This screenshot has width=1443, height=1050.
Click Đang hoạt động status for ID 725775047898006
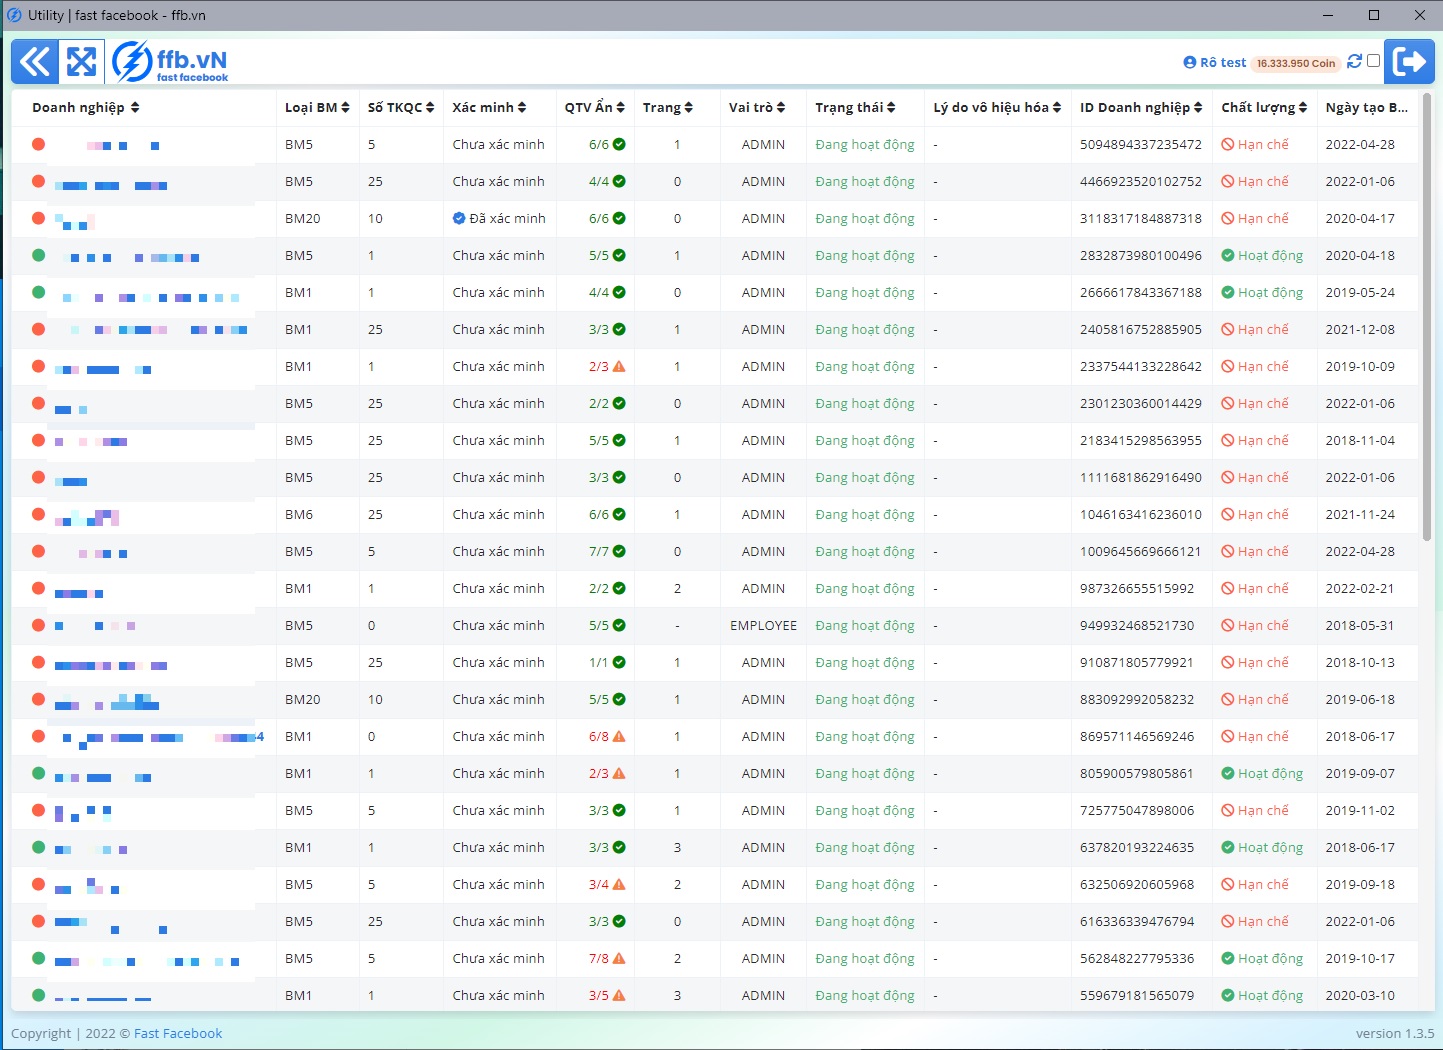coord(865,810)
